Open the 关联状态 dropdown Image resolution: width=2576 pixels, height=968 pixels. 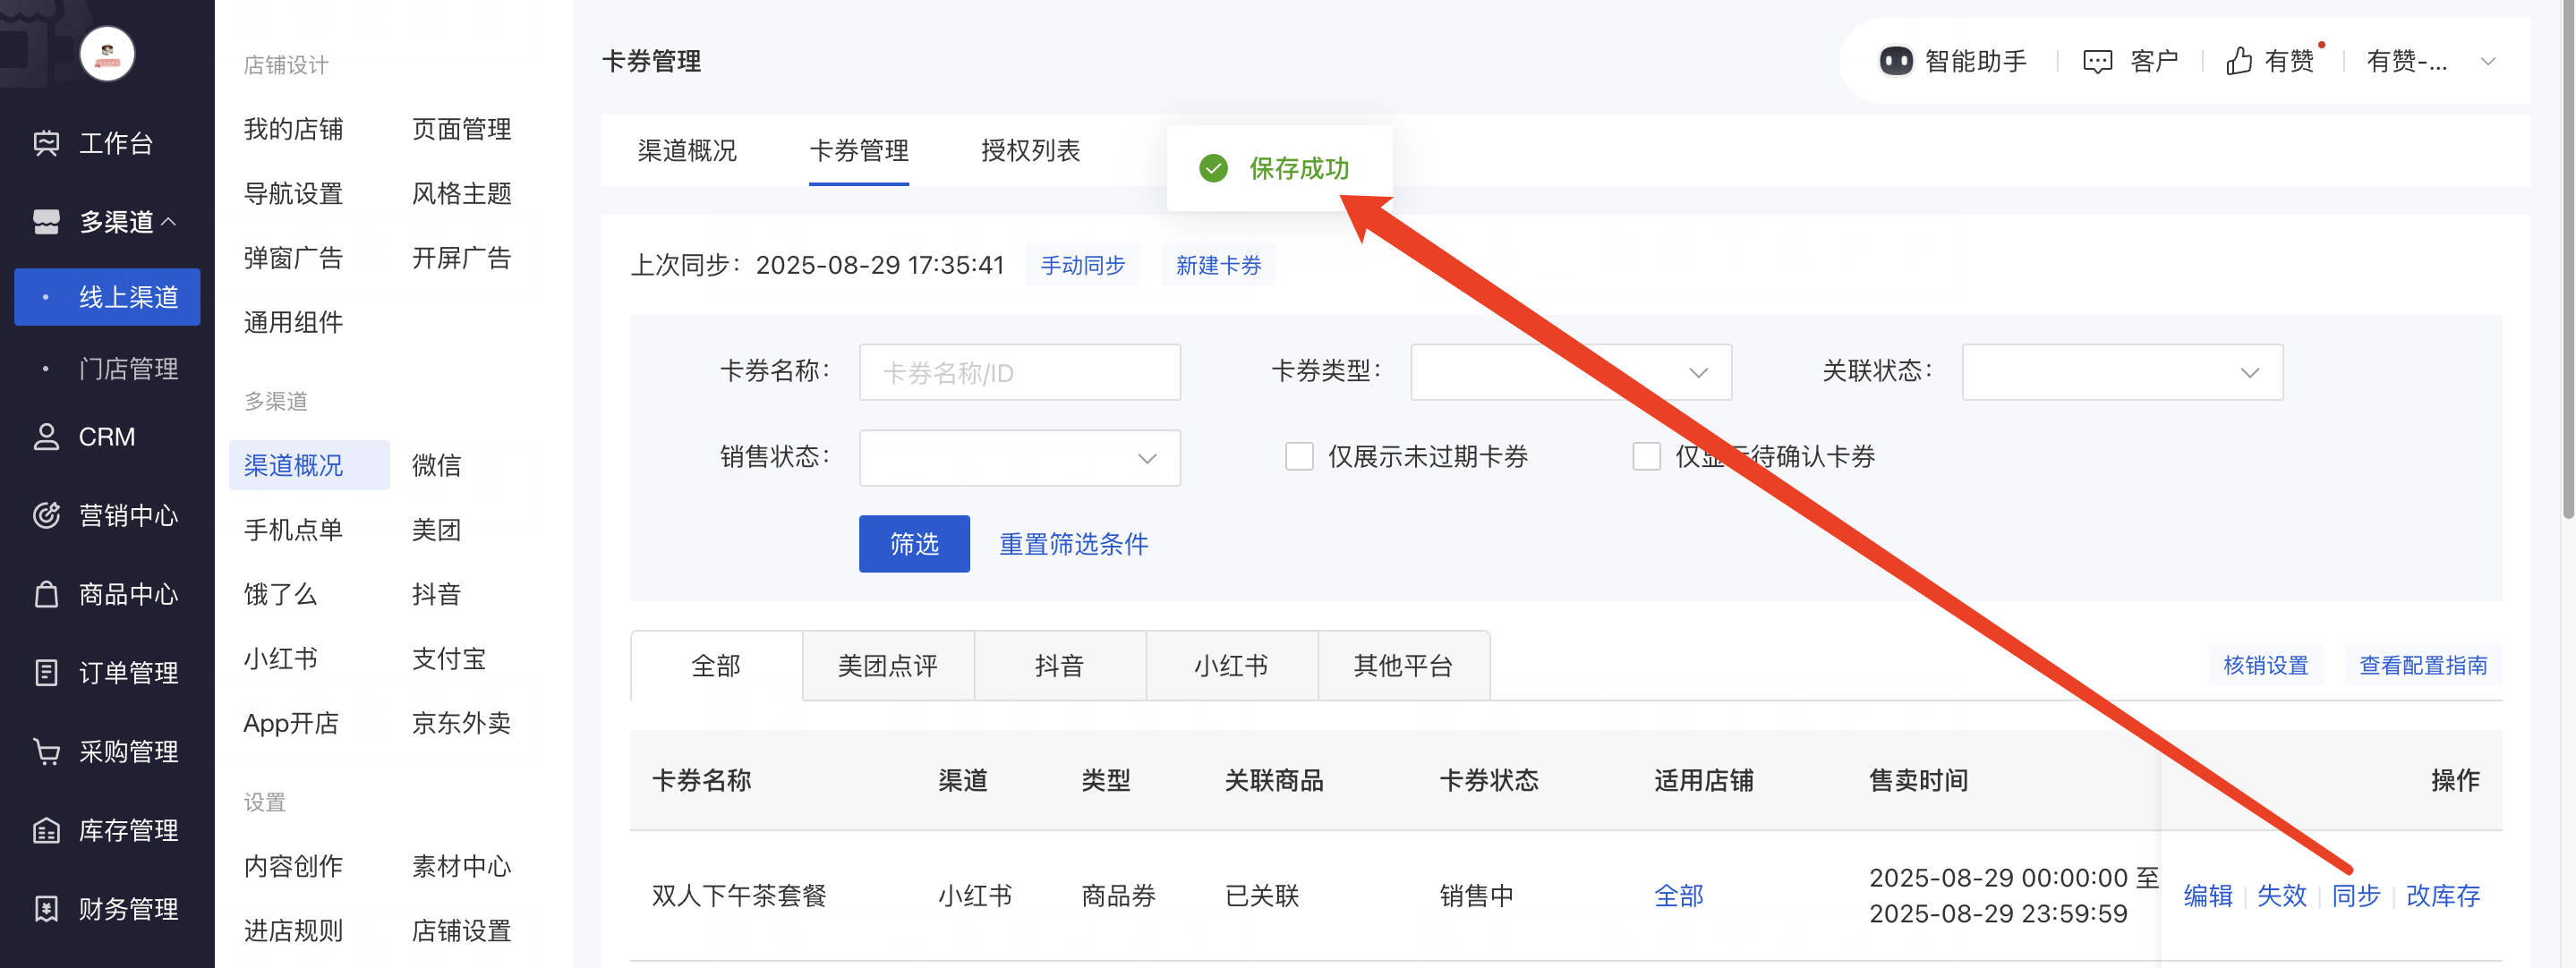2121,373
